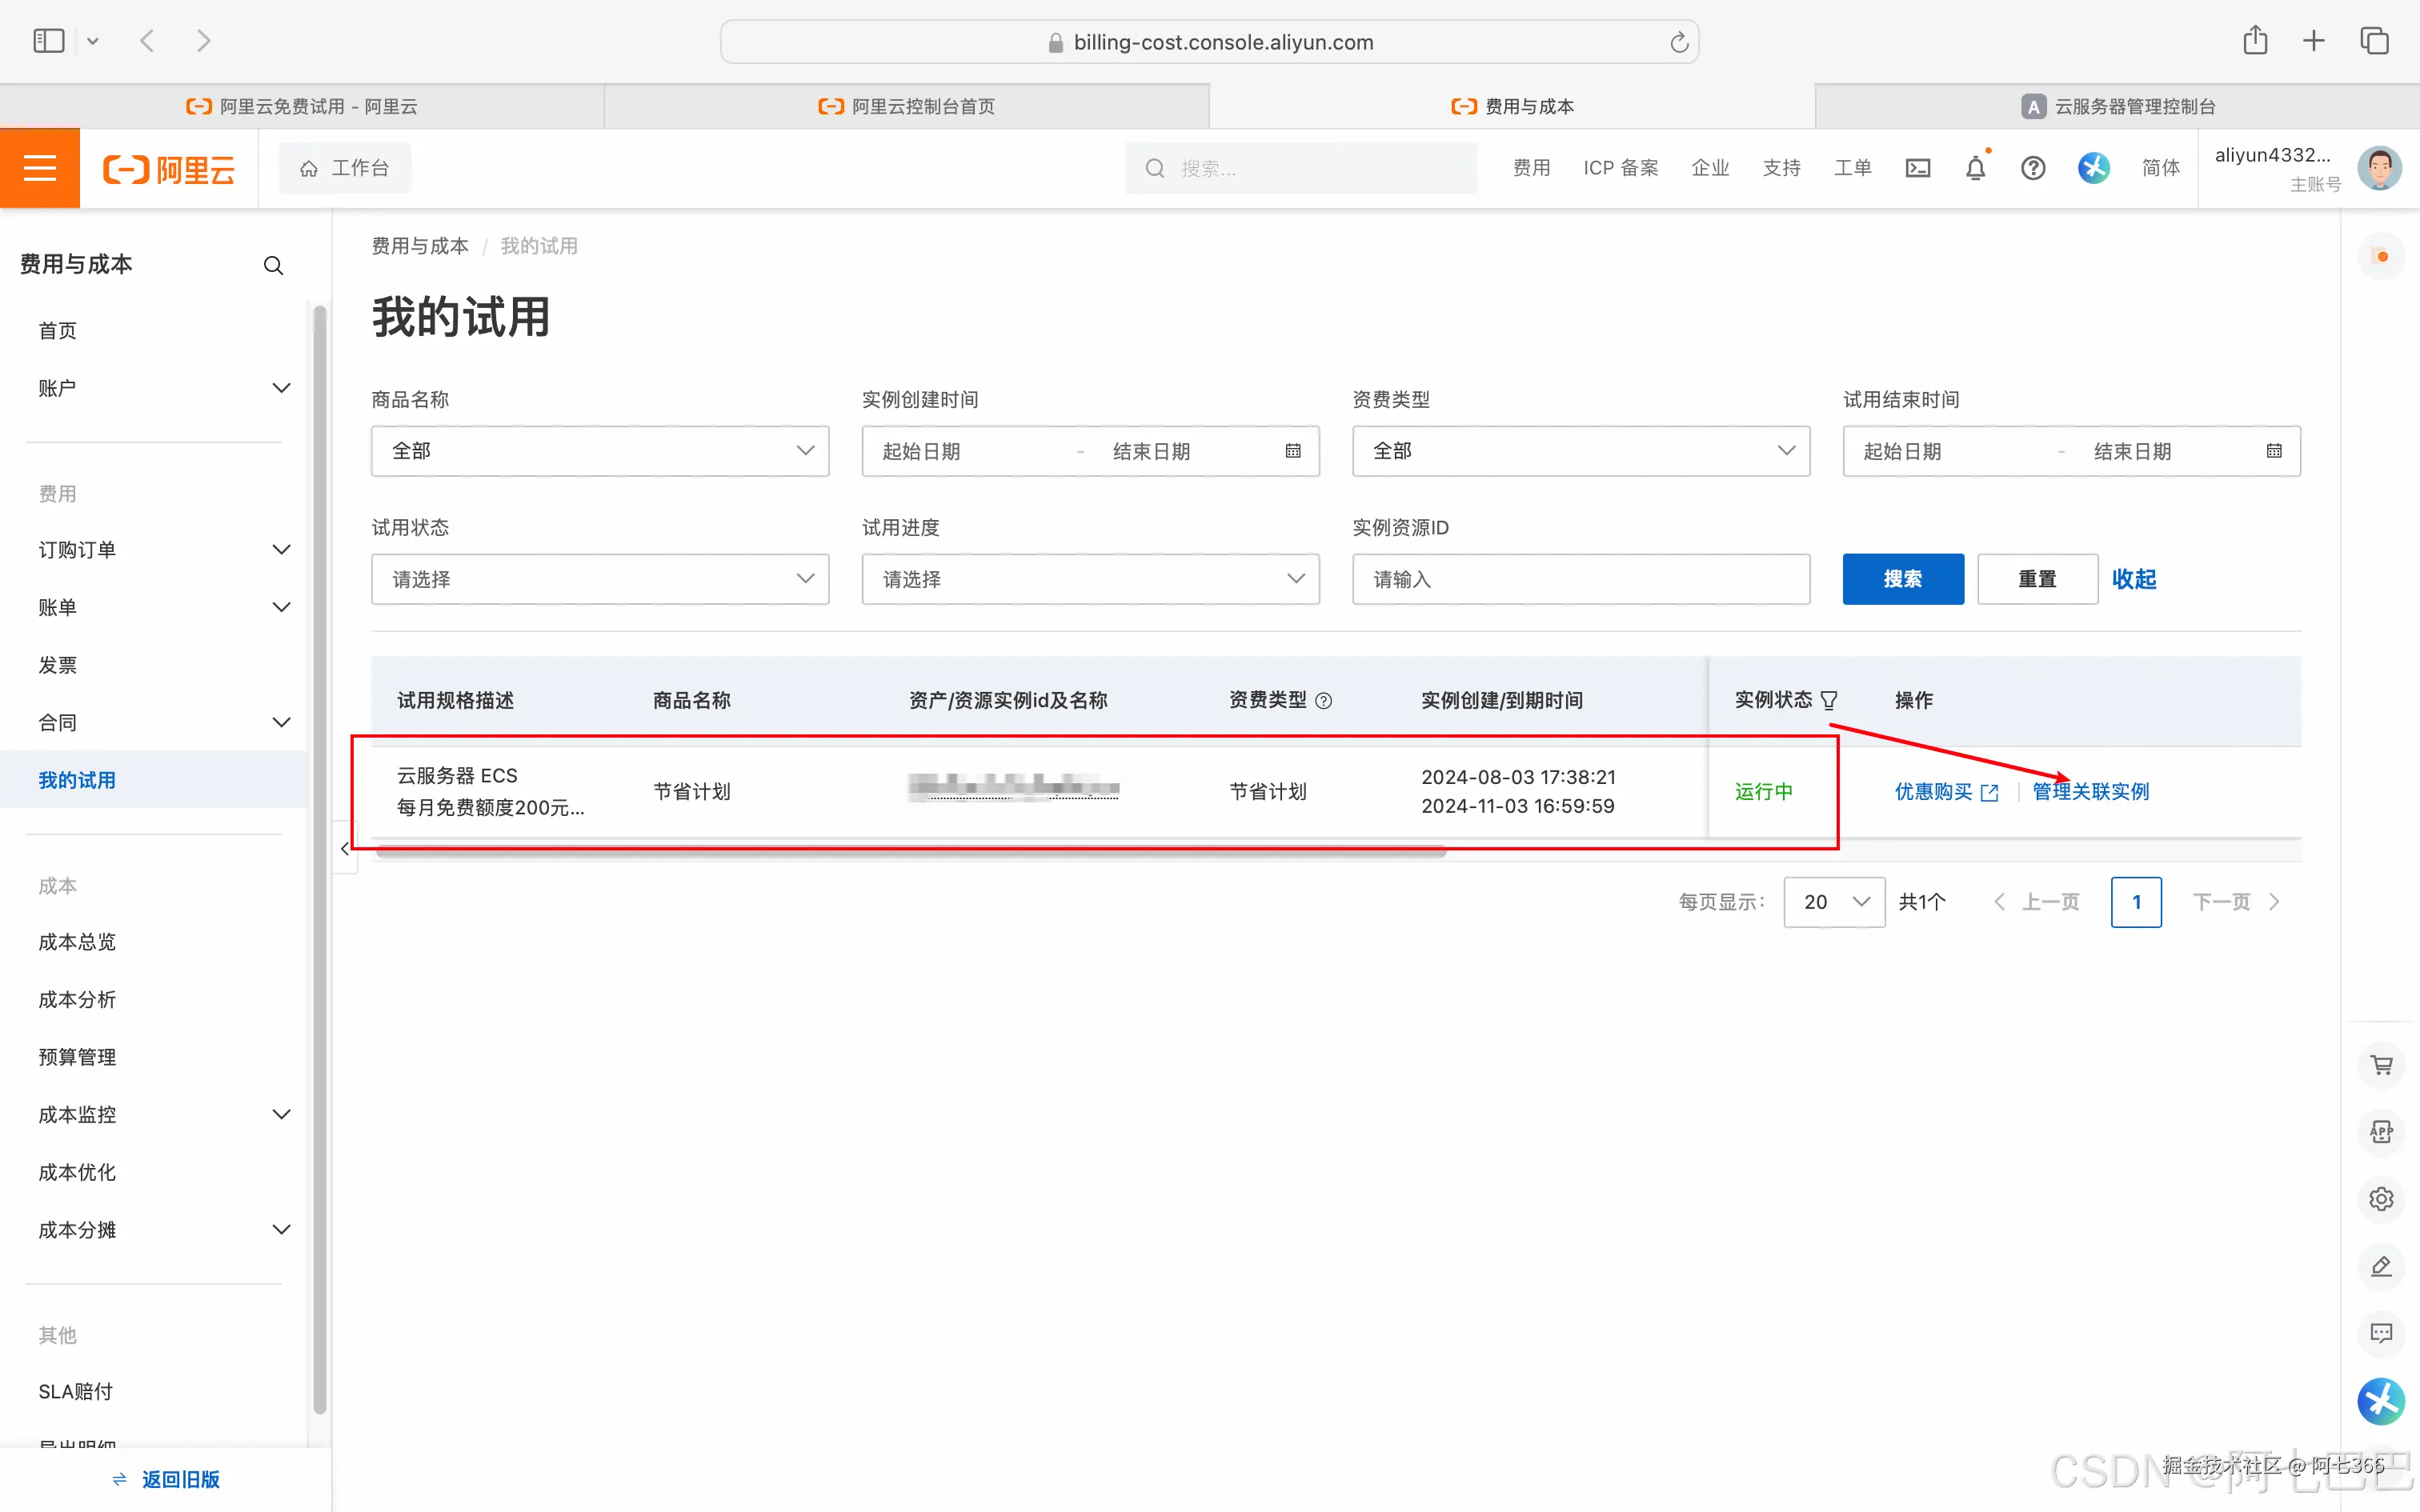
Task: Toggle the 实例状态 column filter
Action: tap(1829, 699)
